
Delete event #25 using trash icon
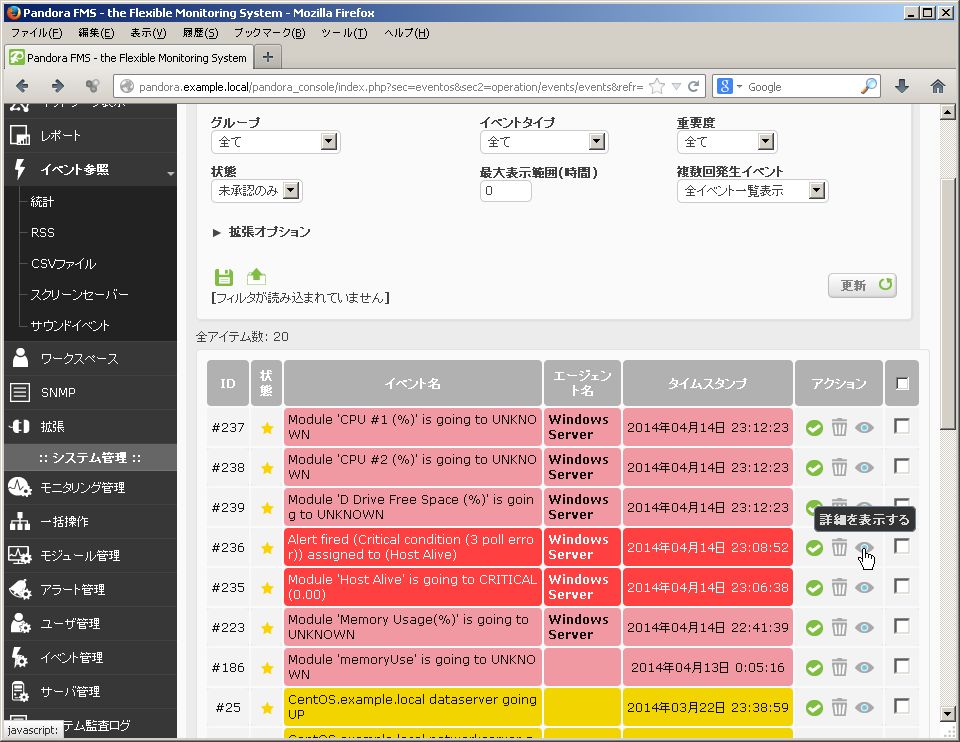point(839,708)
